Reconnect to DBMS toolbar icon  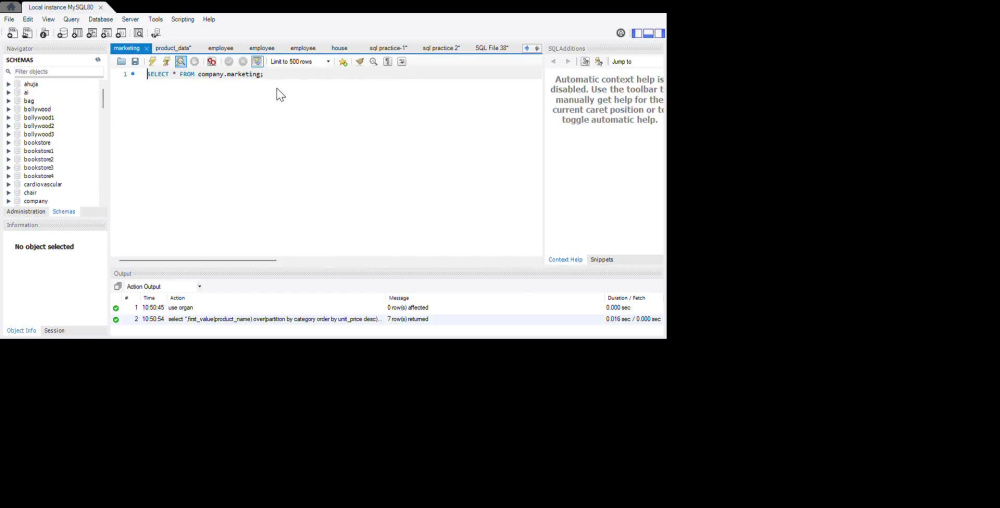(156, 33)
